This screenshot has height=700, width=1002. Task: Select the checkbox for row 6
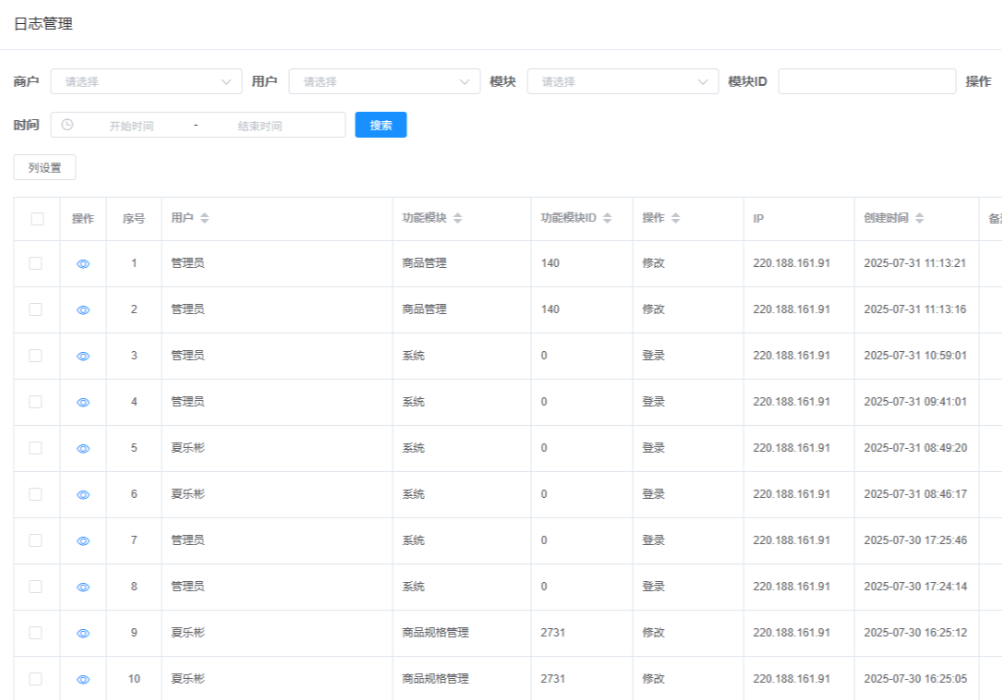tap(36, 494)
